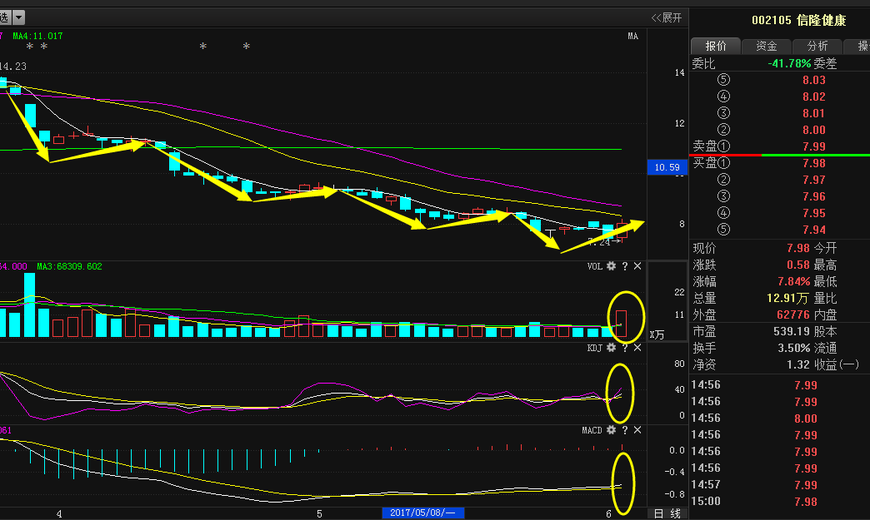The image size is (870, 520).
Task: Select the 14:56 trade row priced 8.00
Action: click(780, 418)
